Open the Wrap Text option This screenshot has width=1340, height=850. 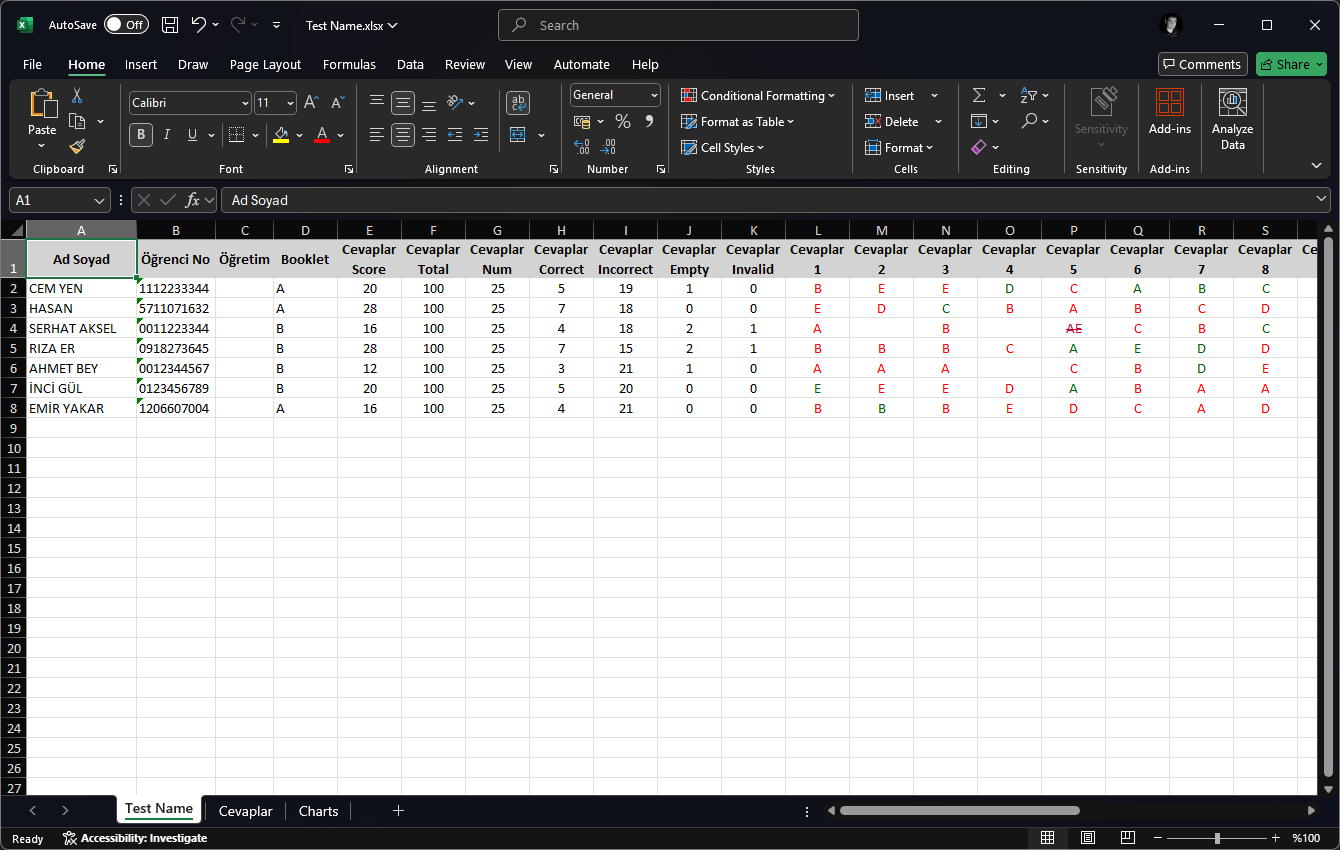tap(518, 103)
